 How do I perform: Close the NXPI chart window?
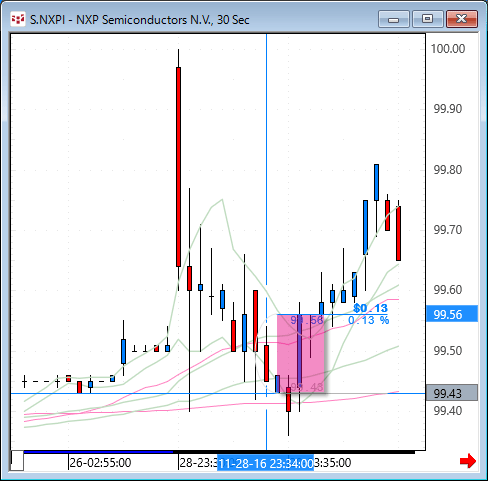pyautogui.click(x=462, y=19)
